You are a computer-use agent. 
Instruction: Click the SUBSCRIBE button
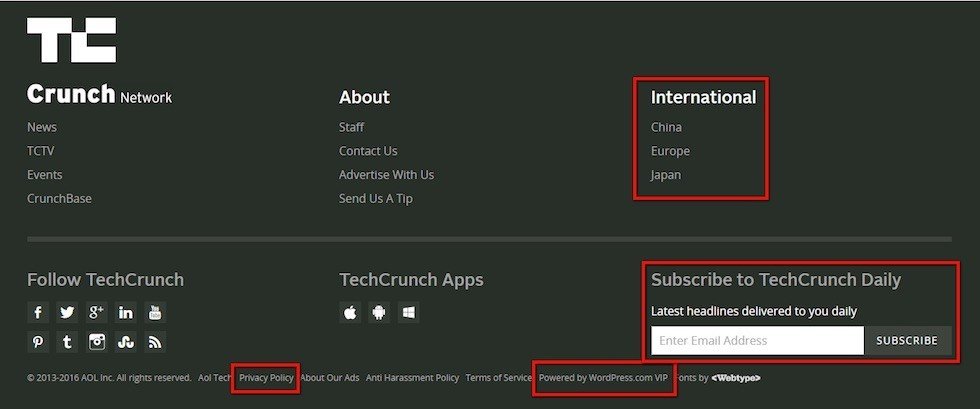(x=907, y=341)
